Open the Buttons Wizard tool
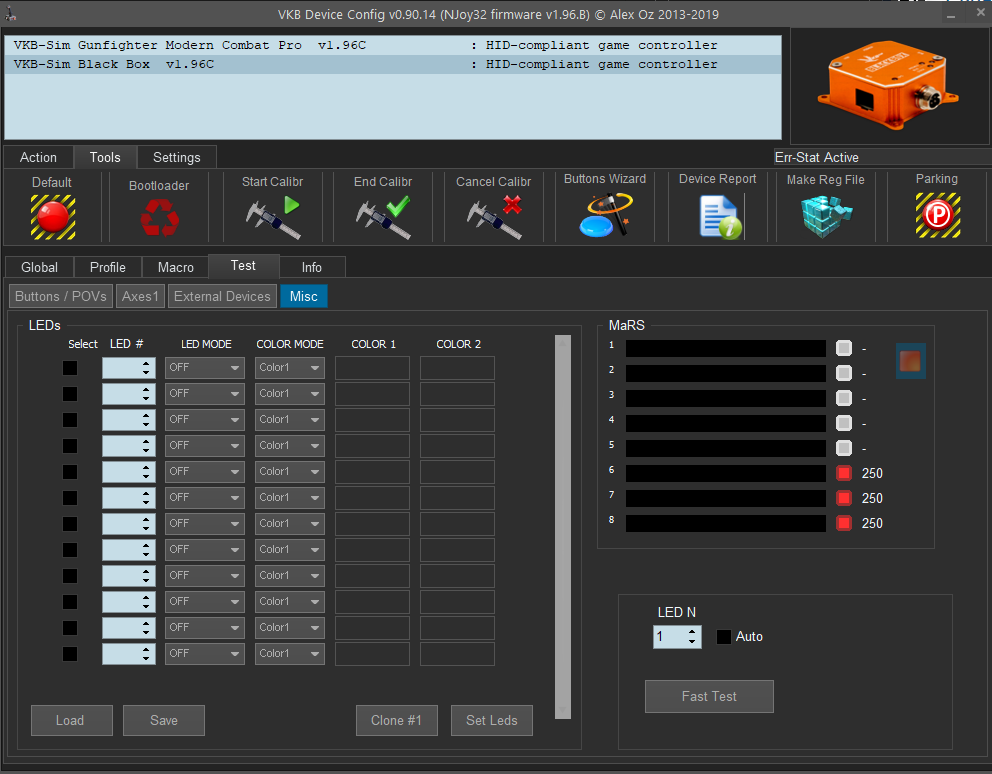The width and height of the screenshot is (992, 774). coord(605,215)
